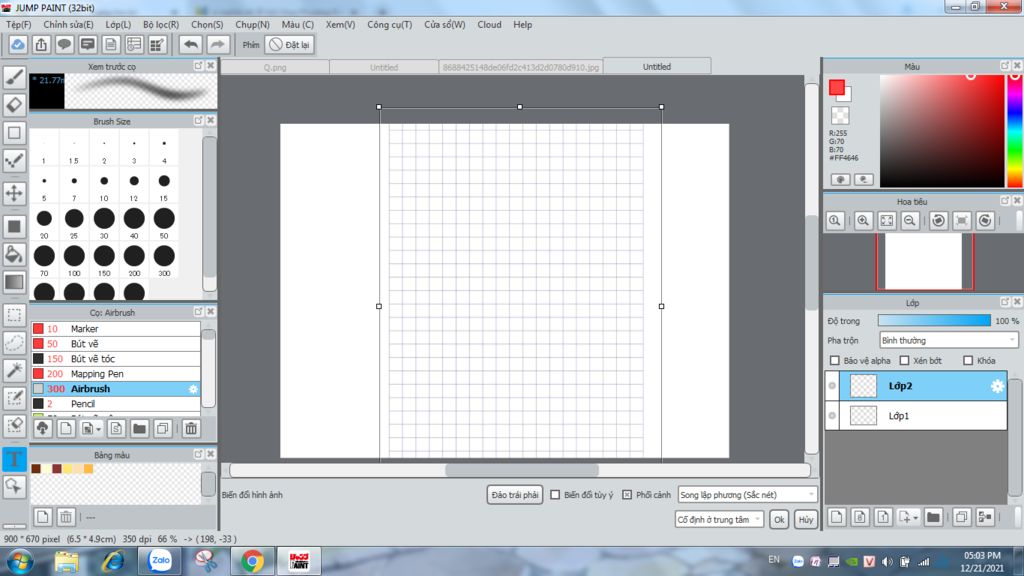Open Song lập phương interpolation dropdown
Image resolution: width=1024 pixels, height=576 pixels.
tap(747, 495)
